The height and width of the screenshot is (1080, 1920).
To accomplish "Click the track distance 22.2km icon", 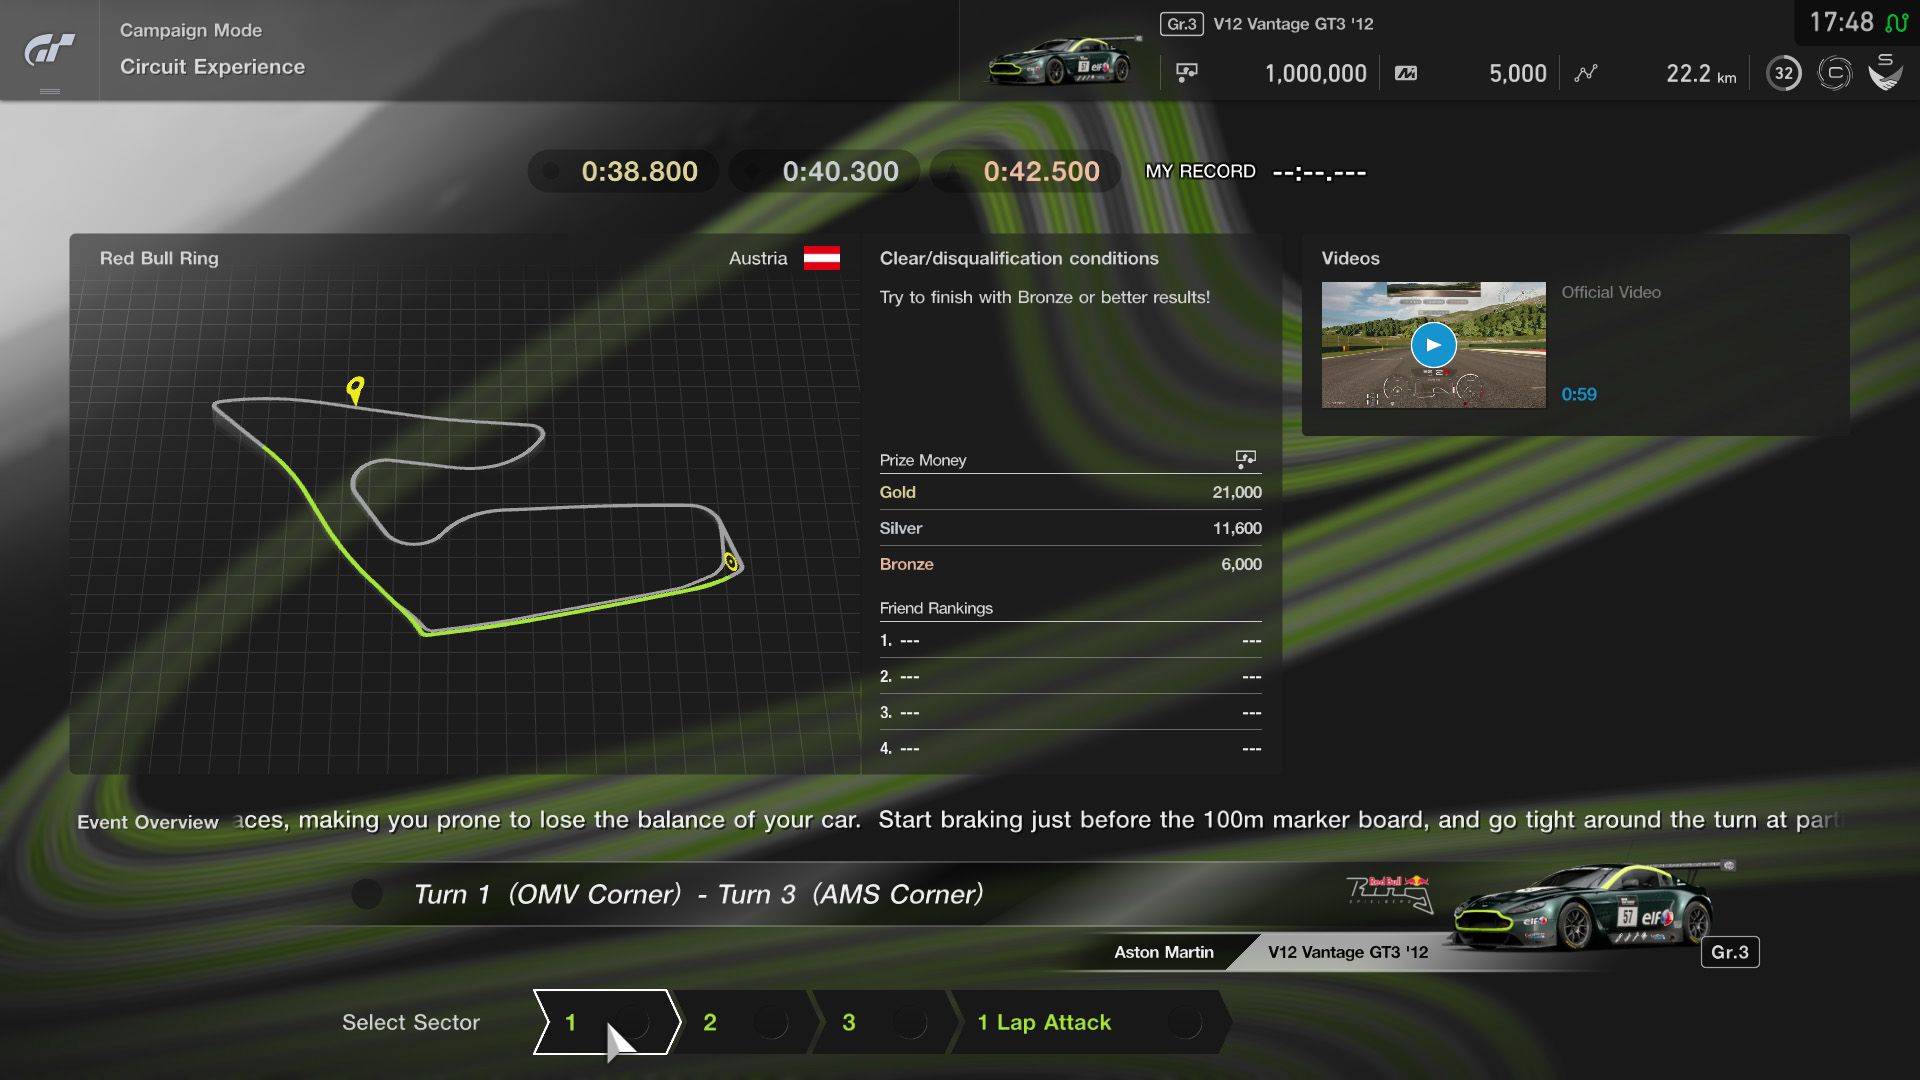I will (x=1588, y=73).
